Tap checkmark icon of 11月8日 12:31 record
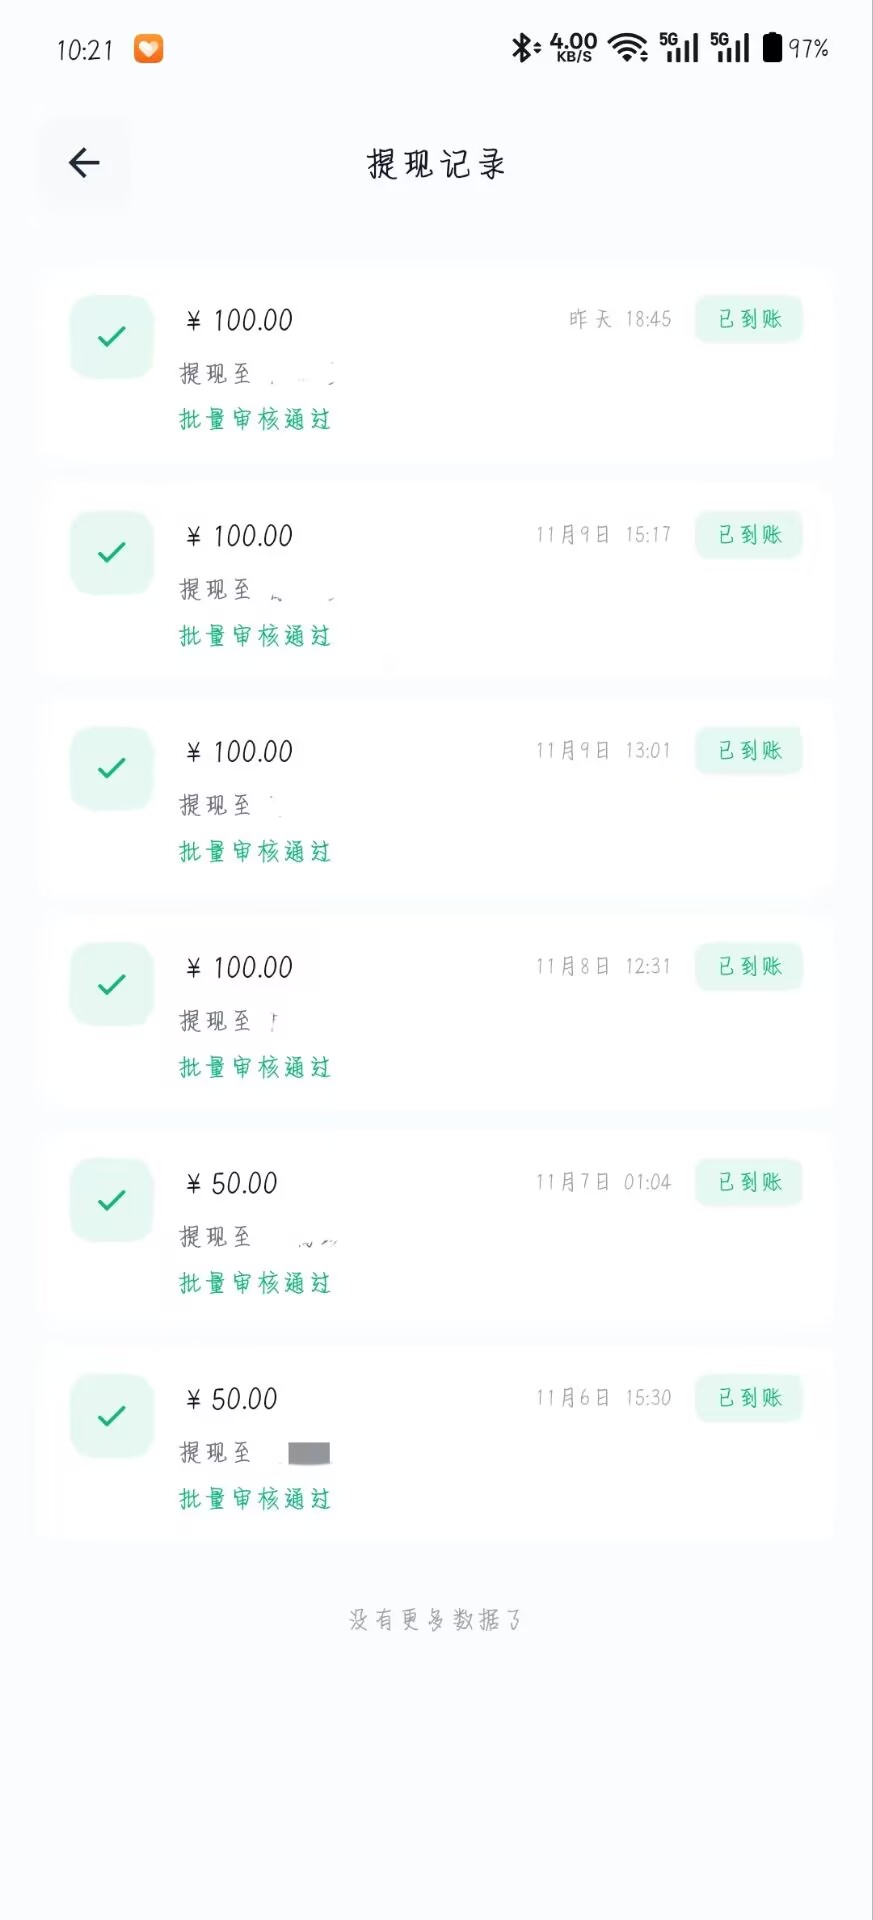Image resolution: width=873 pixels, height=1920 pixels. click(x=112, y=985)
